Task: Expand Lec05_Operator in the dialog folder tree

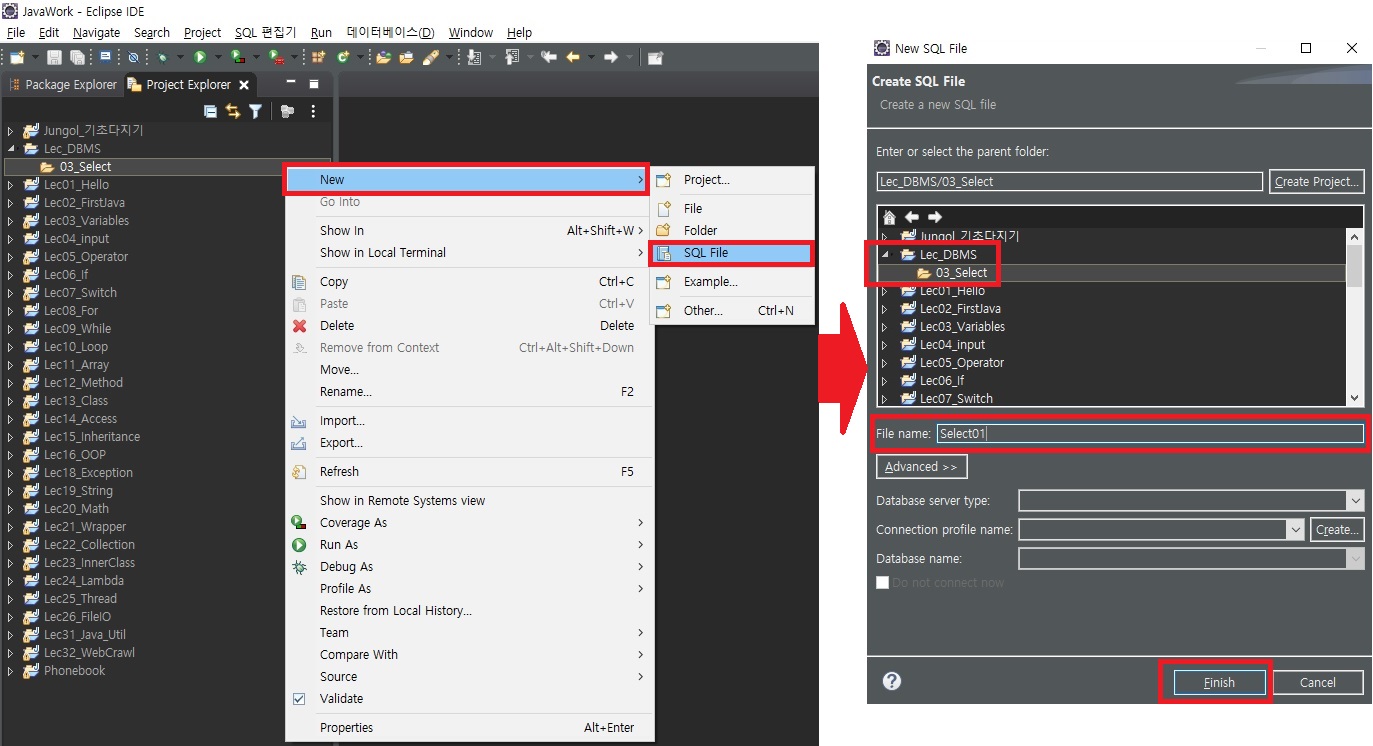Action: tap(884, 363)
